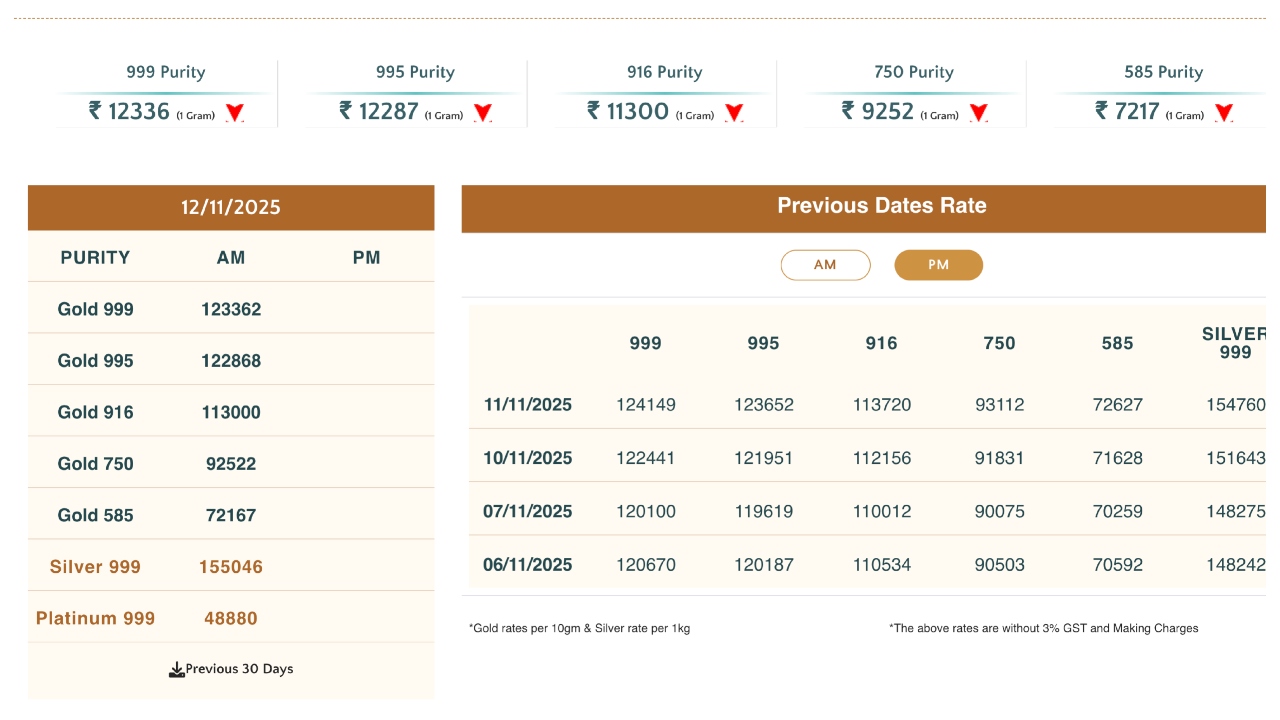Click red down arrow beside 585 Purity rate
Screen dimensions: 1280x720
[1224, 113]
